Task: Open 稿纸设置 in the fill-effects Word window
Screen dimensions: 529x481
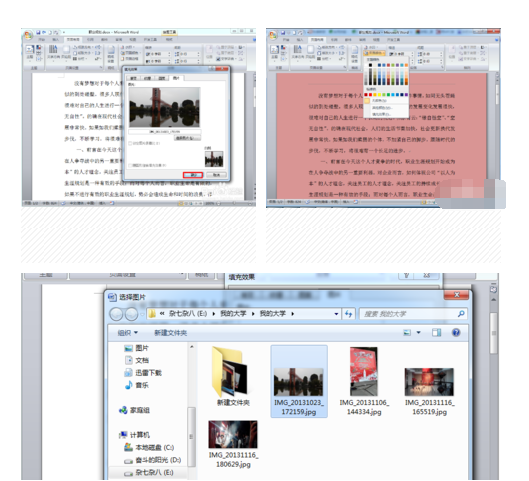Action: [111, 54]
